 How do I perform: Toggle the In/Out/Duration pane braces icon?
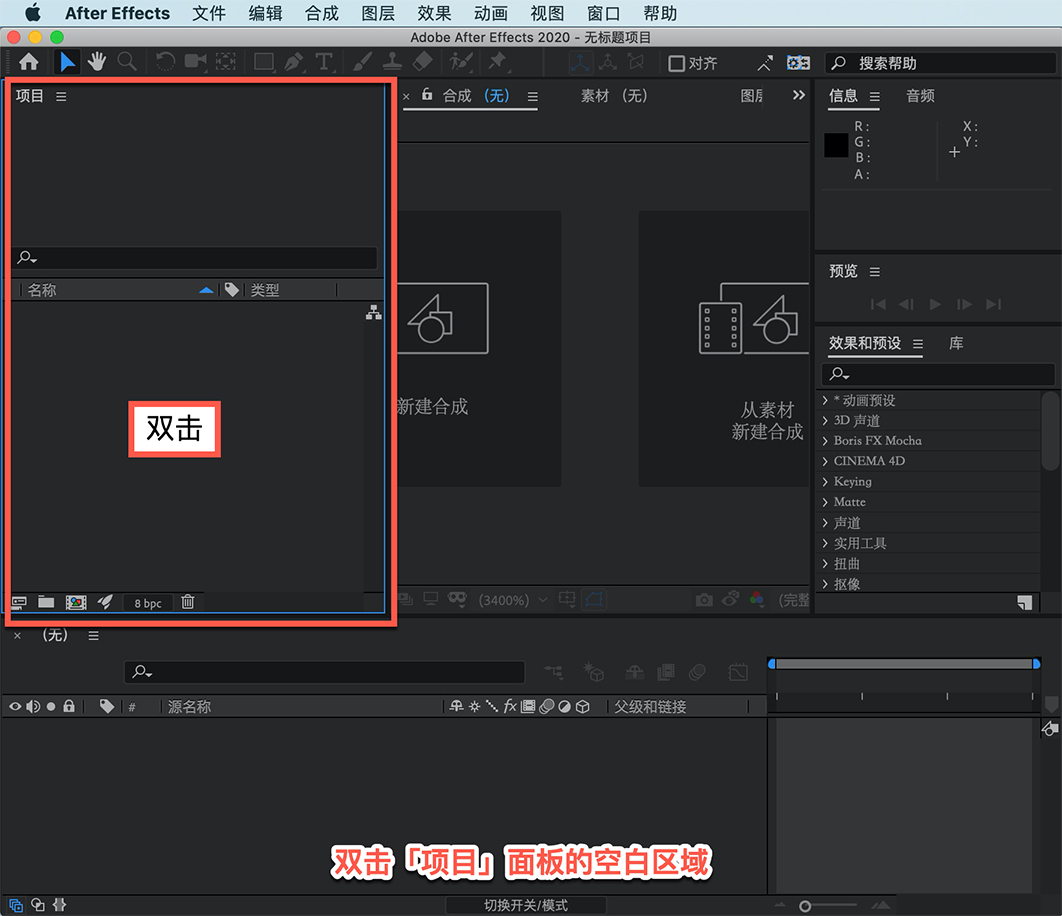pos(60,905)
